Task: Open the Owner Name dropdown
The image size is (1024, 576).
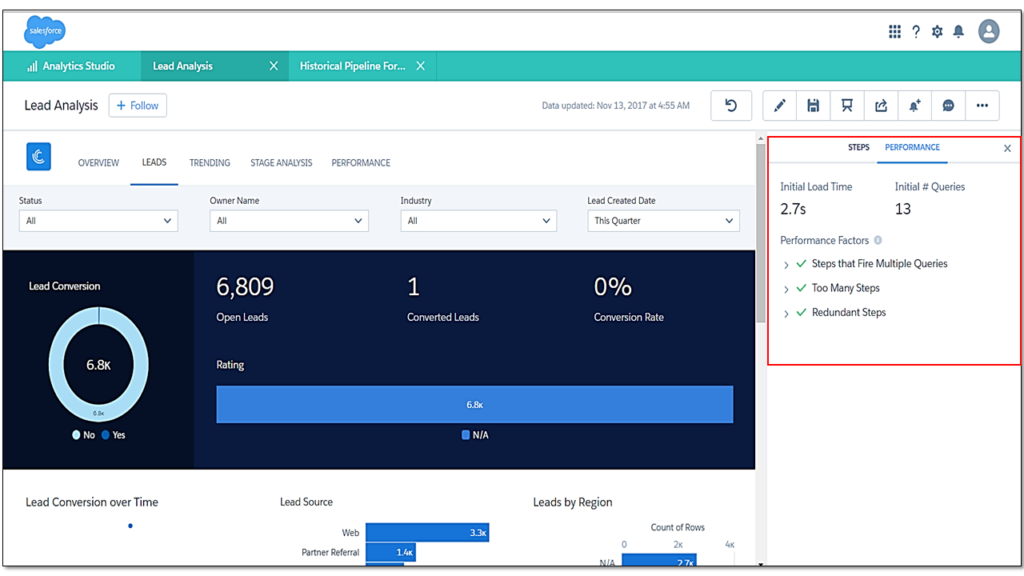Action: [x=289, y=221]
